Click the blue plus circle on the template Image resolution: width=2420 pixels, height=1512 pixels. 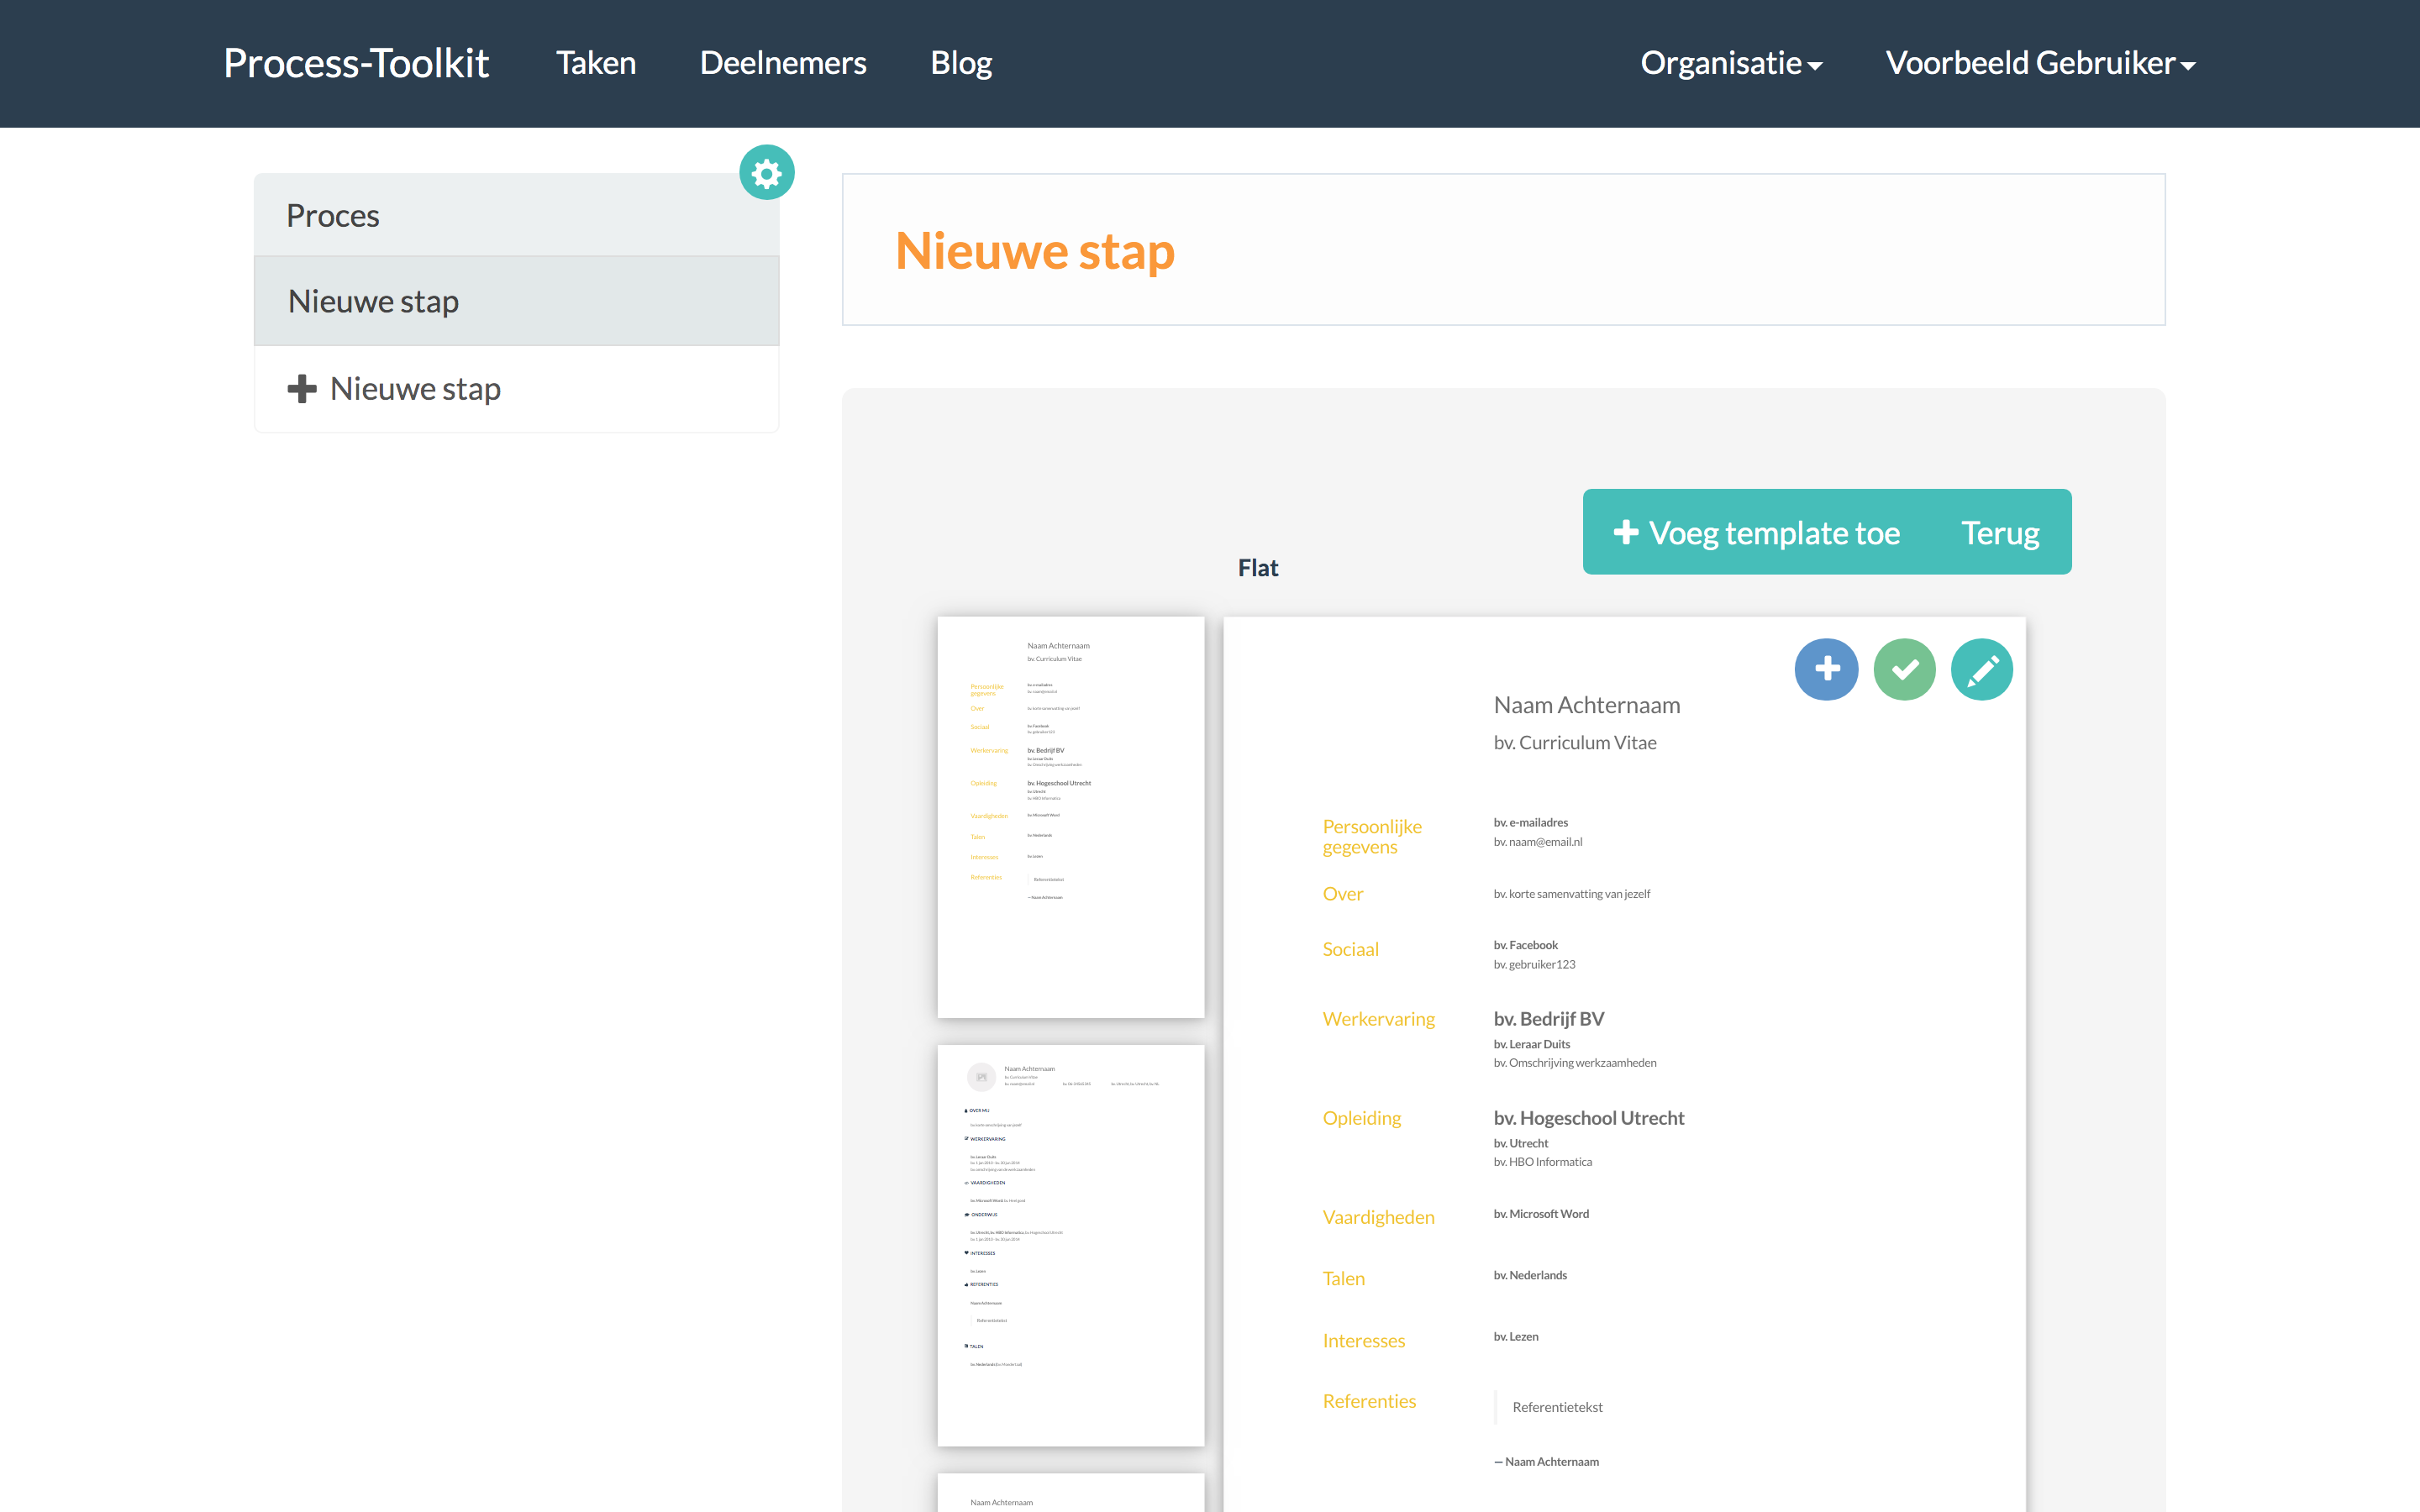(1826, 669)
